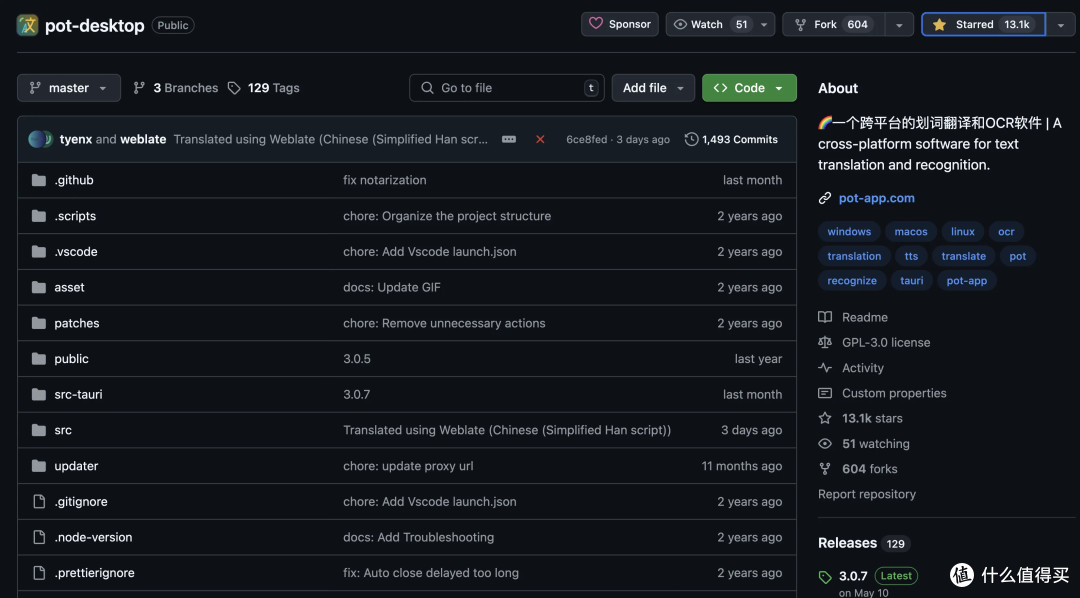The width and height of the screenshot is (1080, 598).
Task: Open the .scripts folder name
Action: (x=75, y=216)
